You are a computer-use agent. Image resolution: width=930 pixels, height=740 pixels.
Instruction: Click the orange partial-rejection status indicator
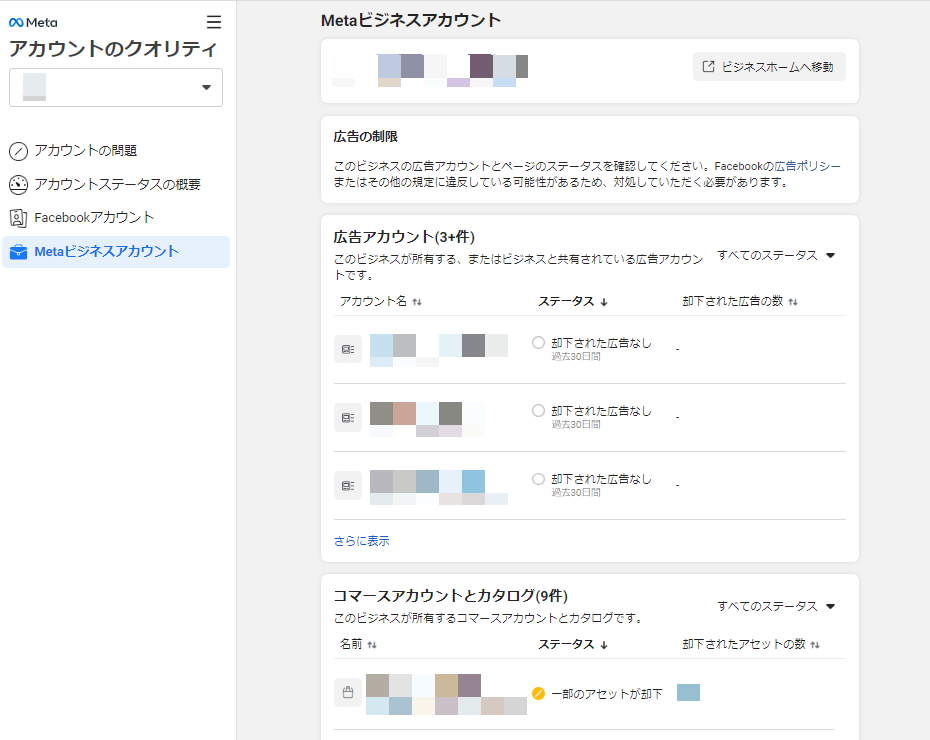click(539, 694)
